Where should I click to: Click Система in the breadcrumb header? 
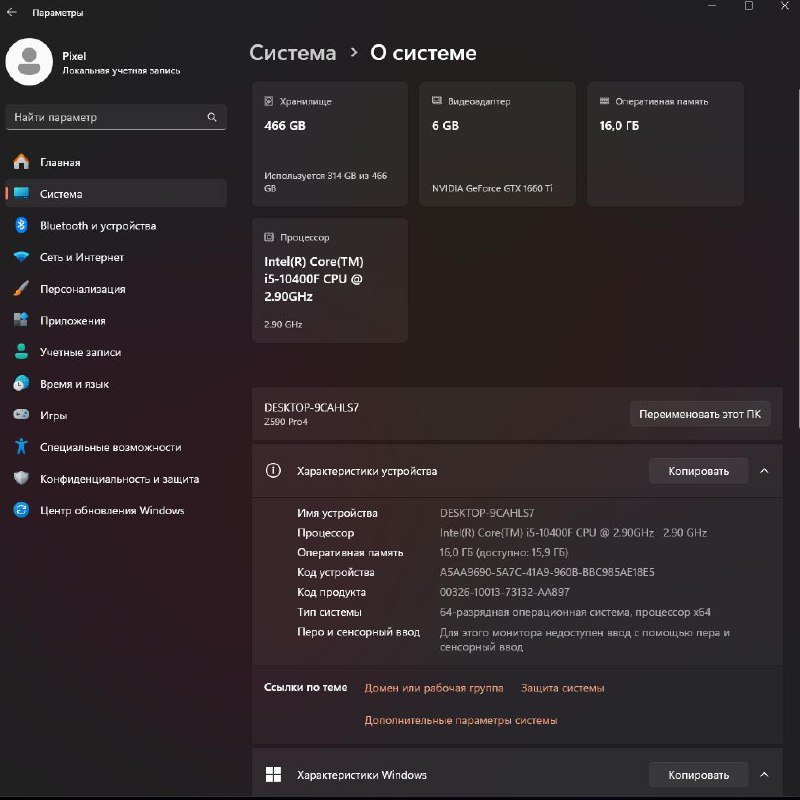click(291, 52)
